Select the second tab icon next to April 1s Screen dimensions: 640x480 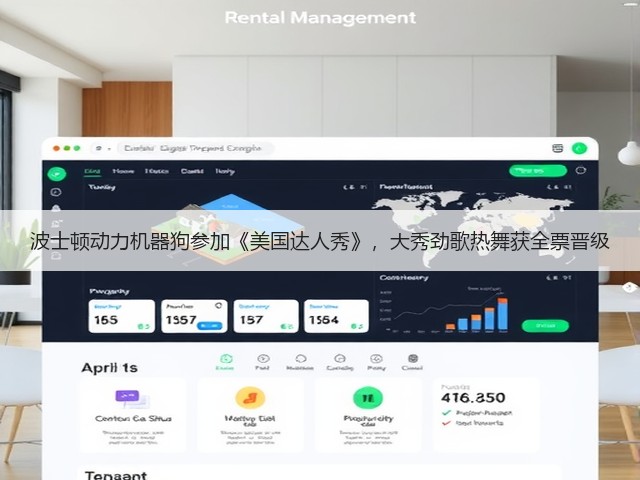tap(263, 359)
